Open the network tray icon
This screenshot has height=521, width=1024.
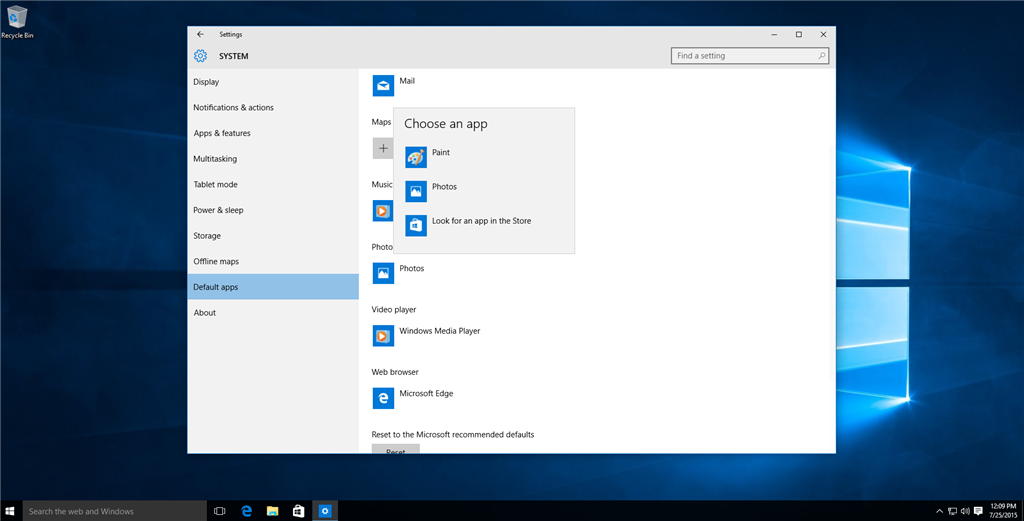point(953,511)
